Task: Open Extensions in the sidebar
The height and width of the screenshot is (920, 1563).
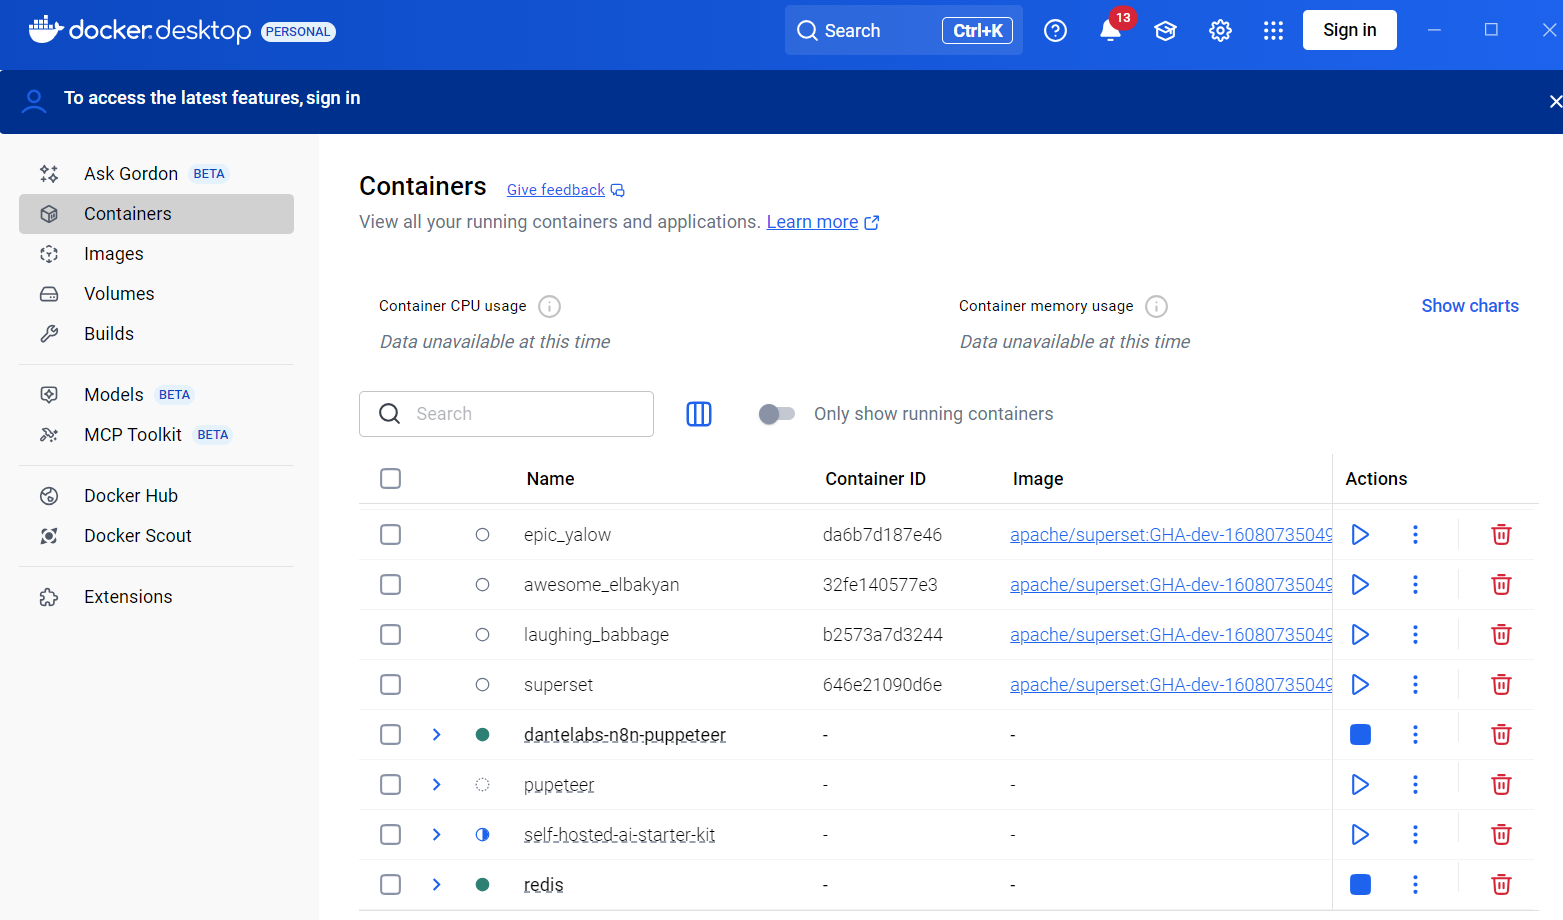Action: point(156,597)
